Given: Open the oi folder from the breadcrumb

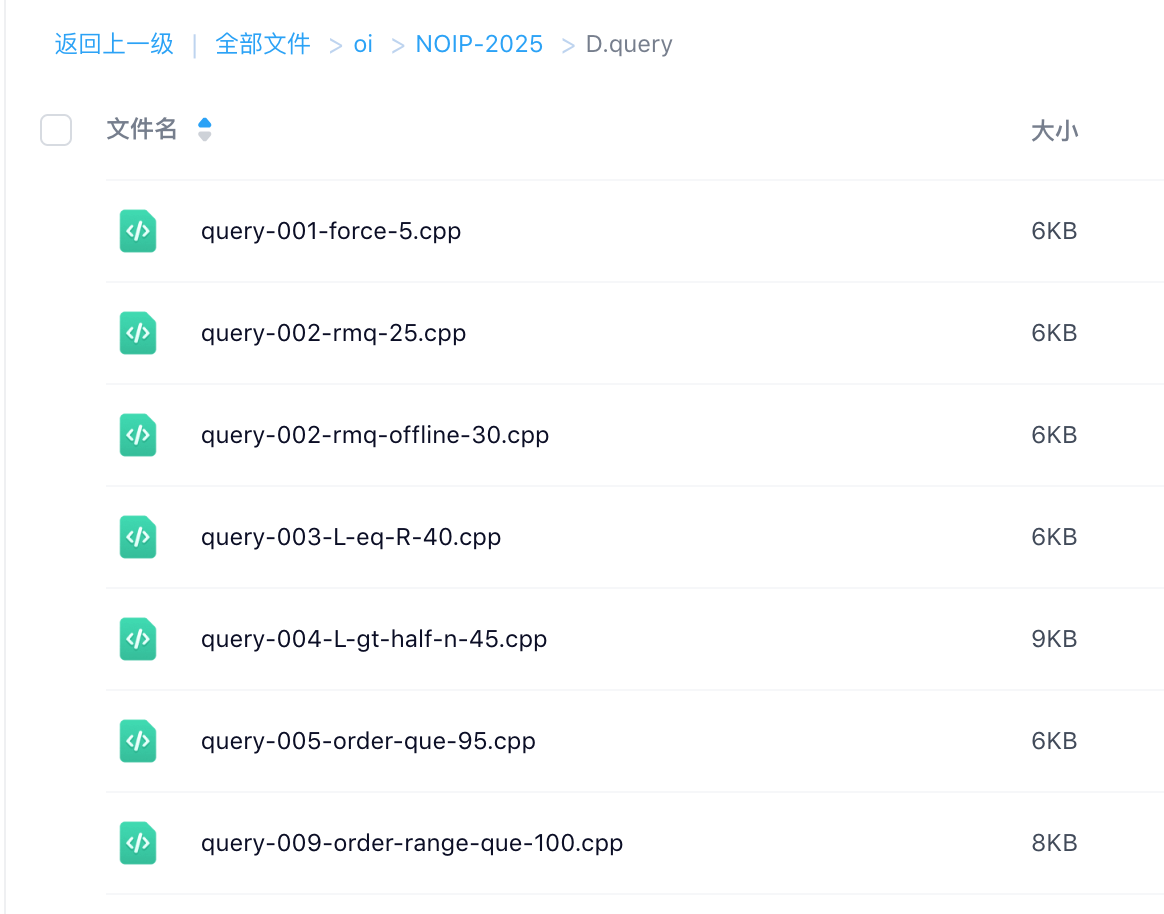Looking at the screenshot, I should click(362, 44).
